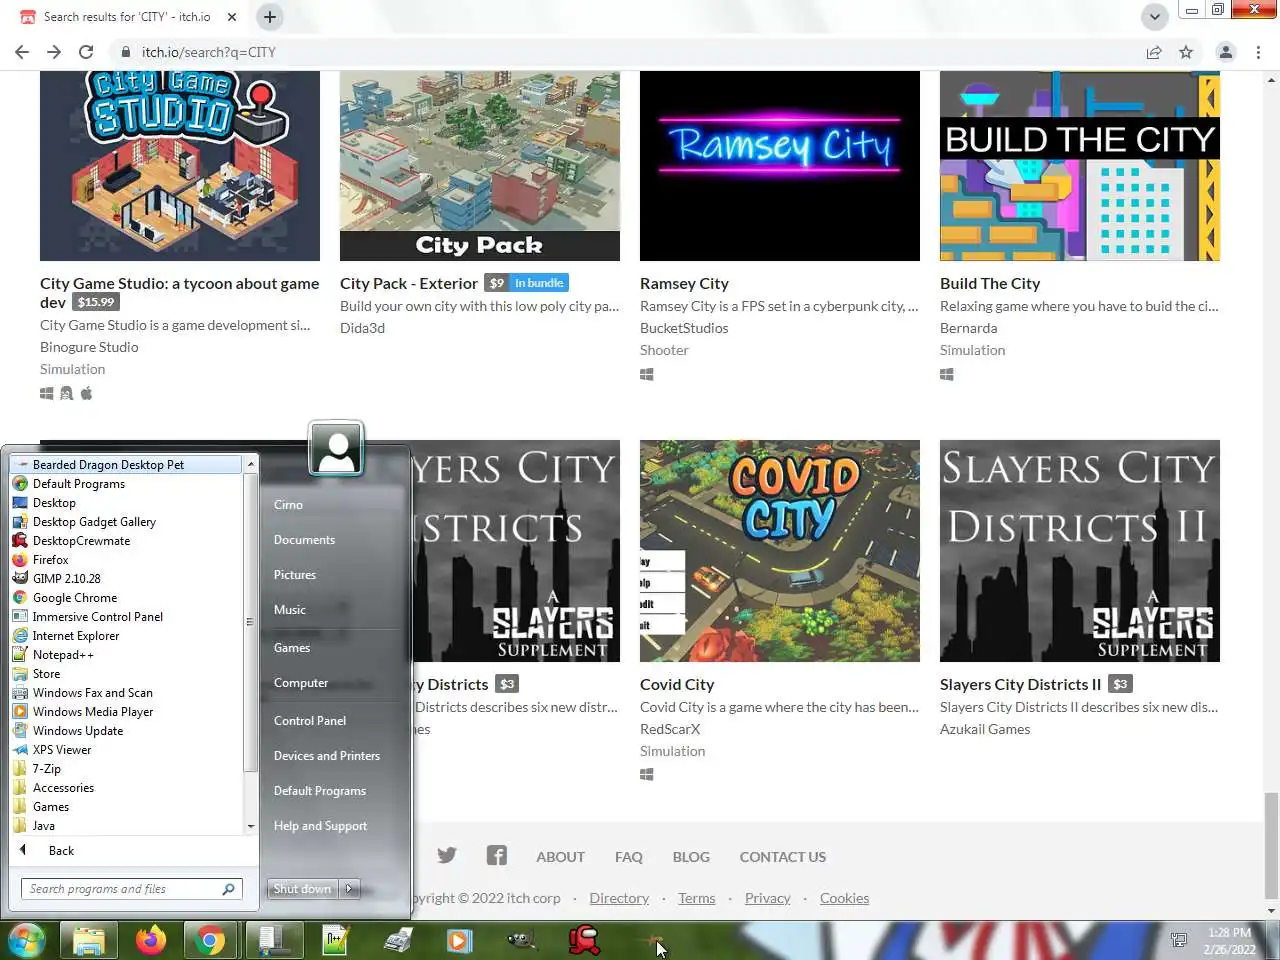Viewport: 1280px width, 960px height.
Task: Click the page's vertical scrollbar thumb
Action: (x=1271, y=845)
